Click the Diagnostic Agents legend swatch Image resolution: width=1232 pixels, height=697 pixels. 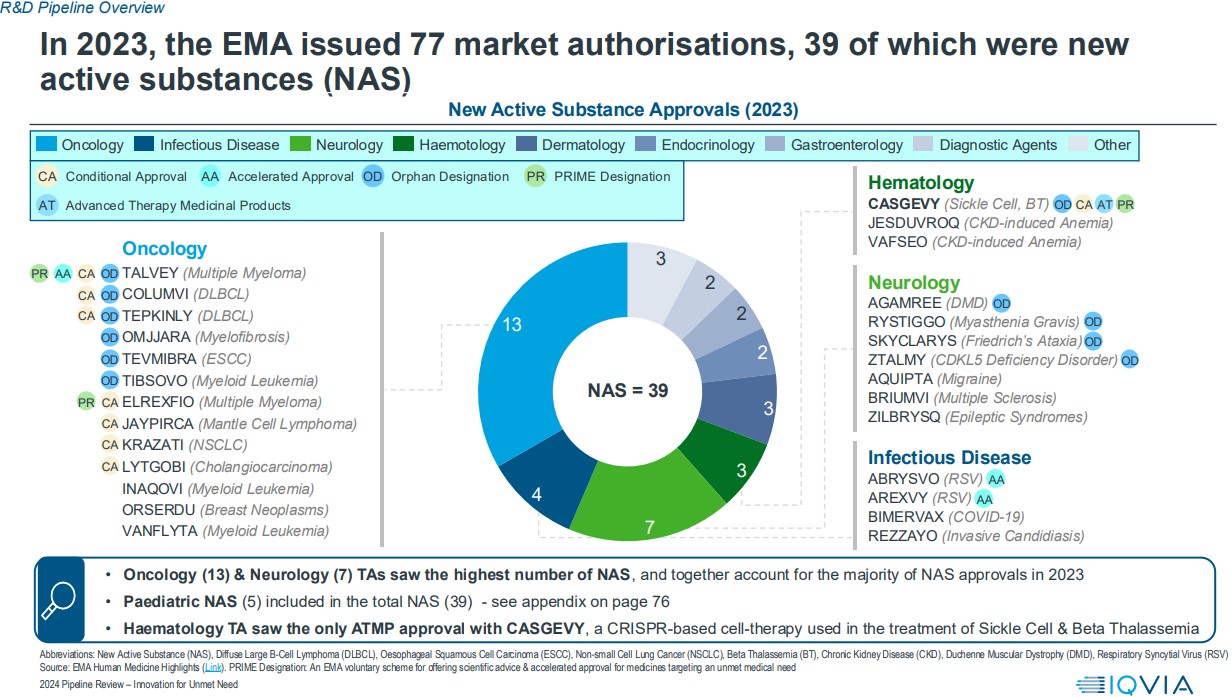[922, 145]
